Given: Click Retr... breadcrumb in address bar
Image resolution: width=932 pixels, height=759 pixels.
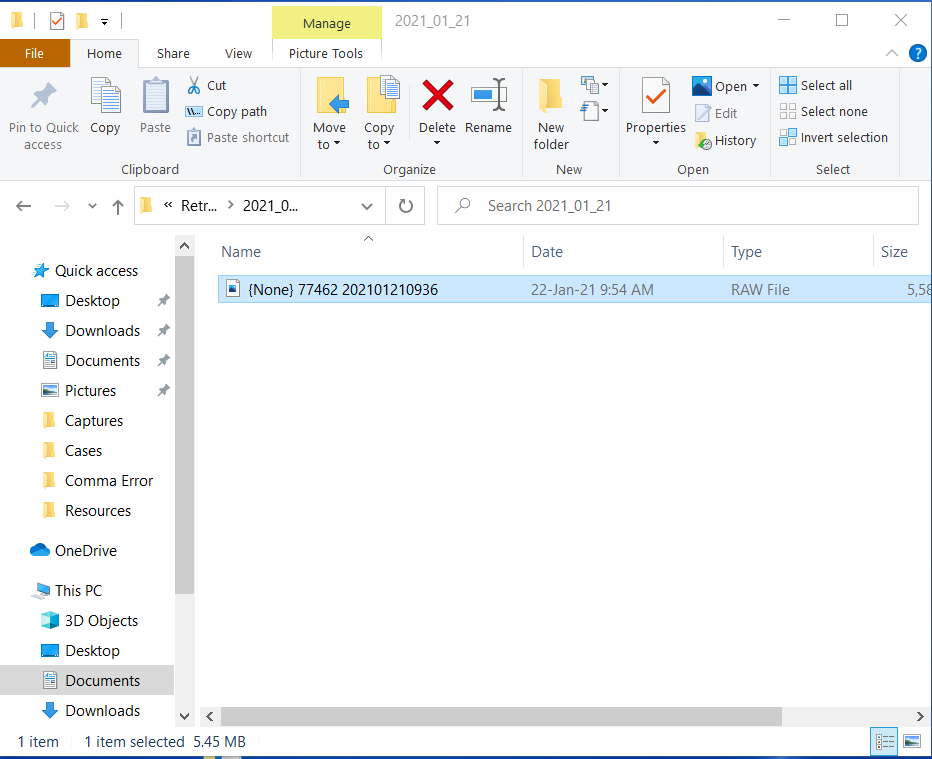Looking at the screenshot, I should (x=199, y=206).
